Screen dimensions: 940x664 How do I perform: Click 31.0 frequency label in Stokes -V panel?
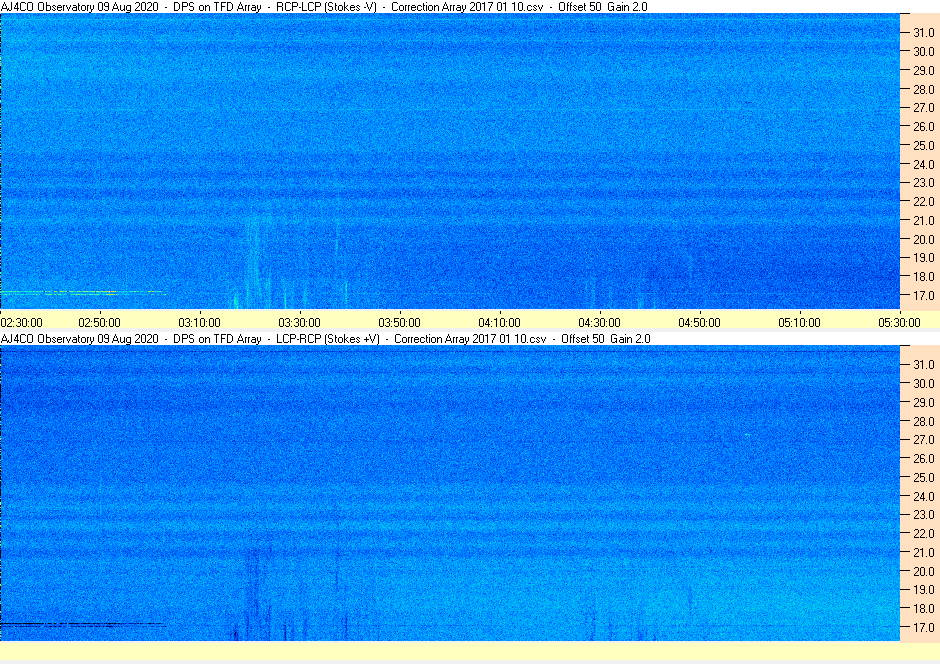coord(923,33)
